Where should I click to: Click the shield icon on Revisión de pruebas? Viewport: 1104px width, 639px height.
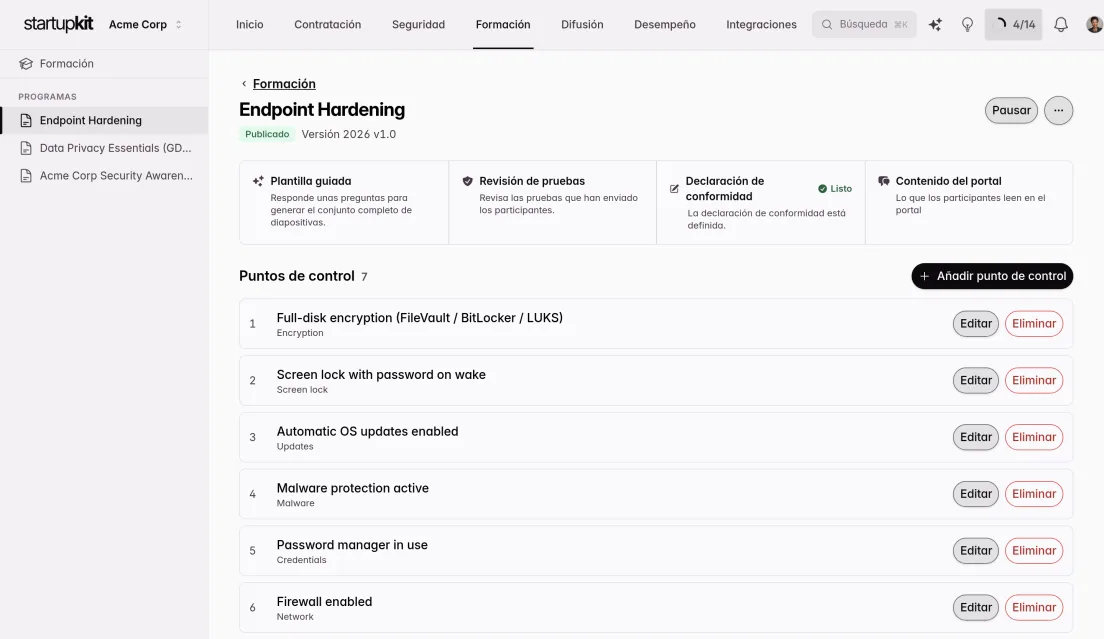[468, 181]
